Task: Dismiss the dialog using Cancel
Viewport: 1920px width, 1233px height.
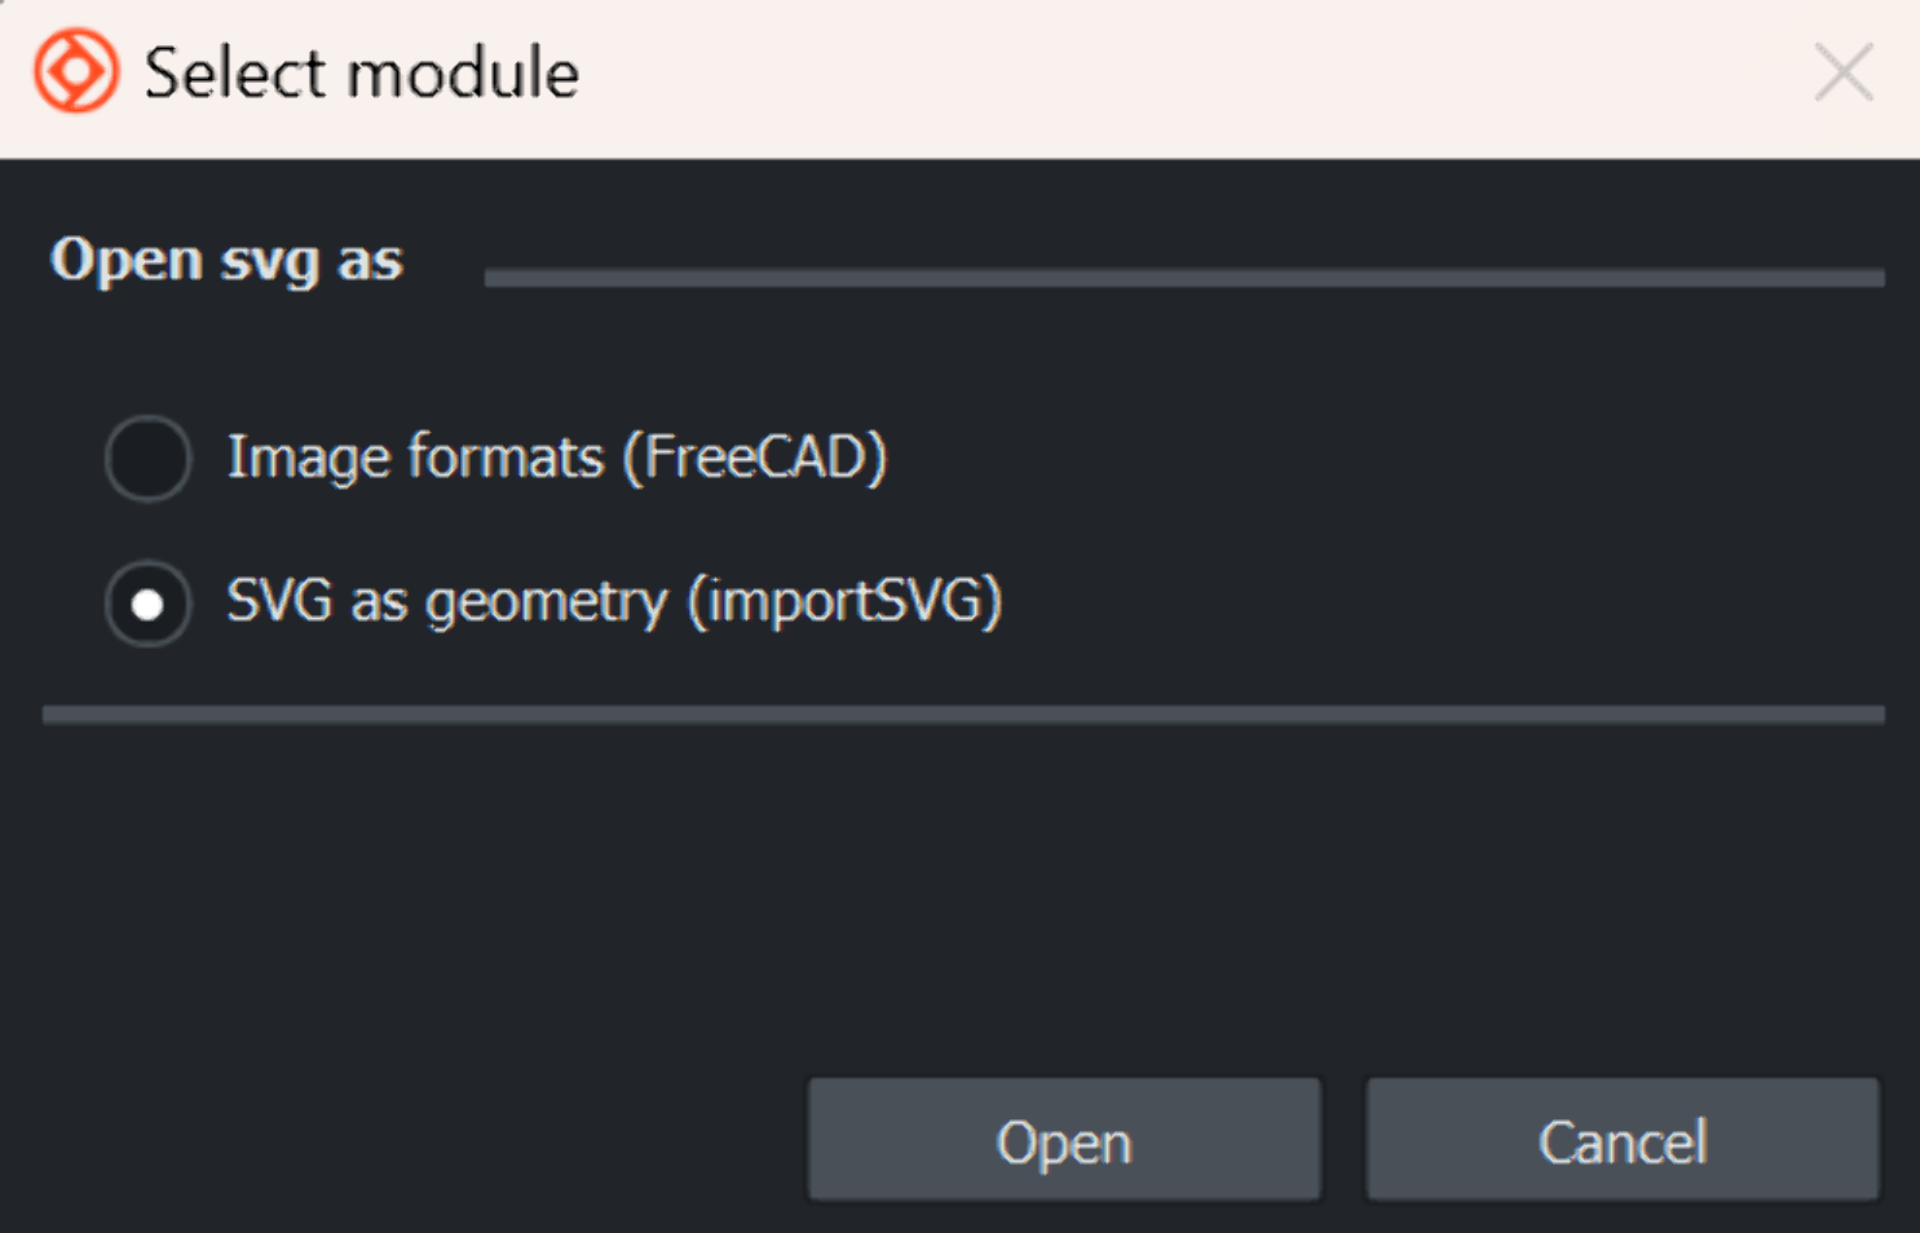Action: 1622,1140
